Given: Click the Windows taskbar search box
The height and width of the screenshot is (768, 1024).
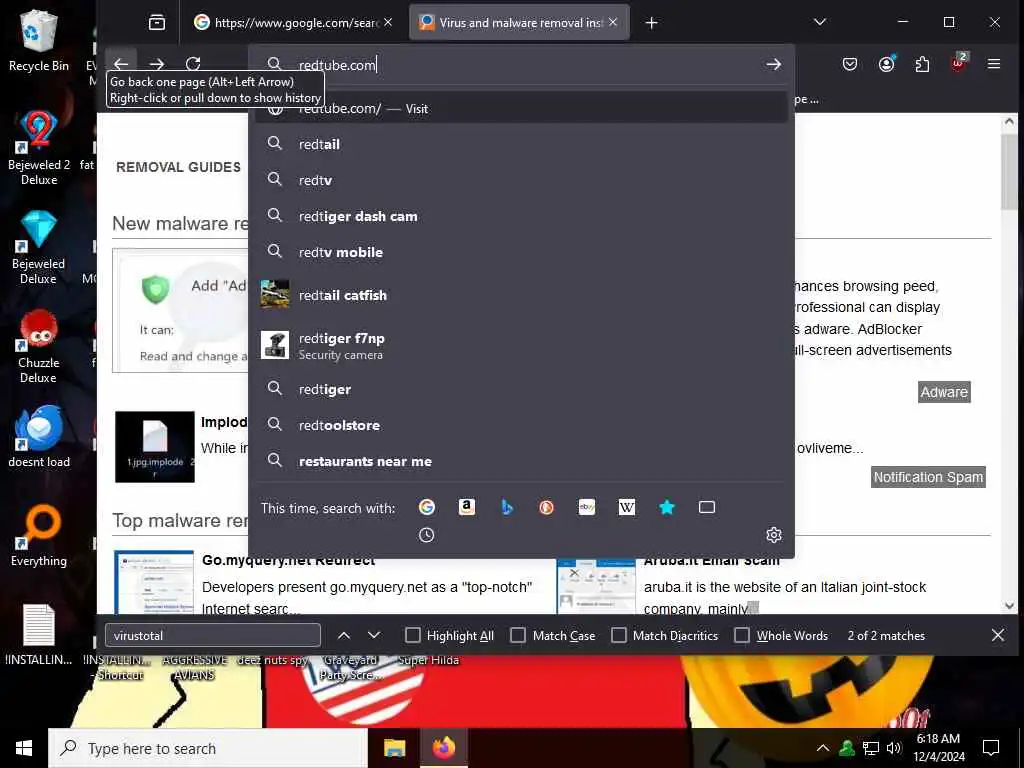Looking at the screenshot, I should 208,748.
